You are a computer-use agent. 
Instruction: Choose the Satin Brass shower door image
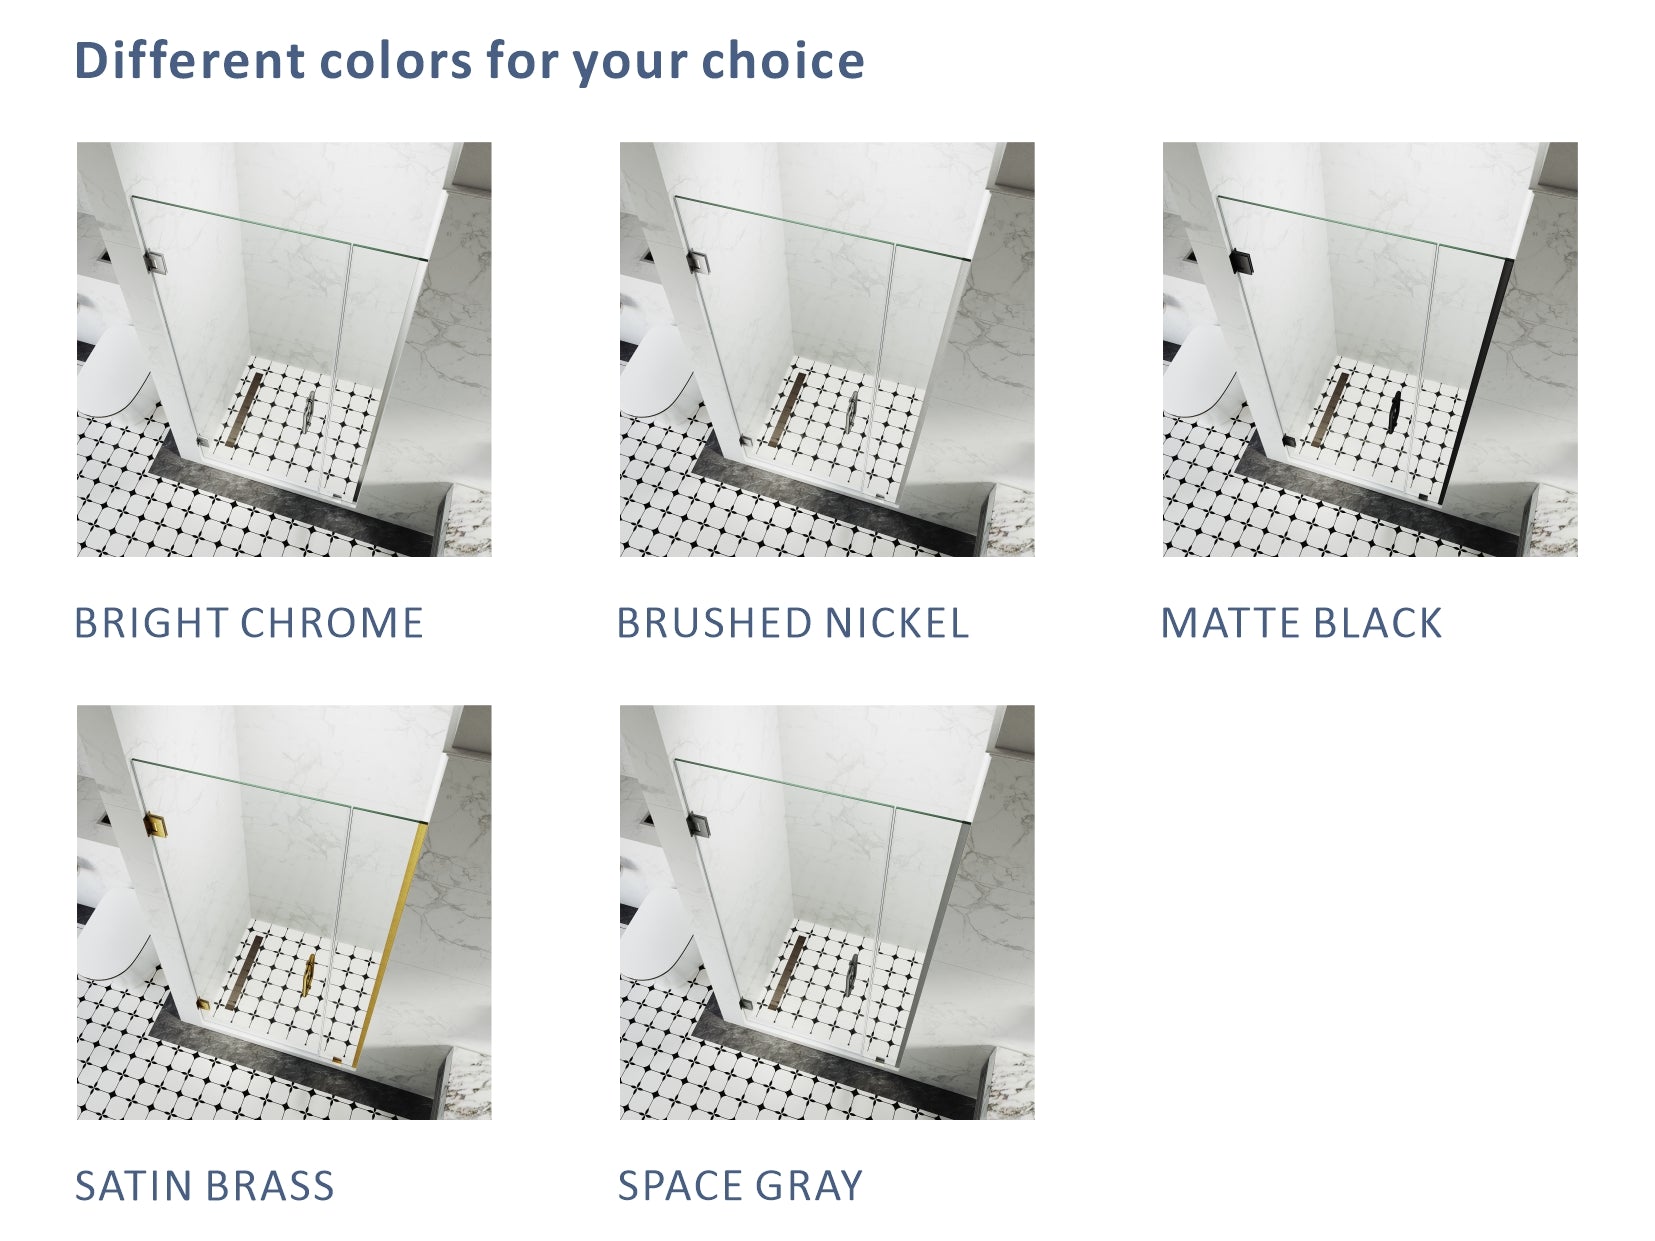(x=284, y=912)
